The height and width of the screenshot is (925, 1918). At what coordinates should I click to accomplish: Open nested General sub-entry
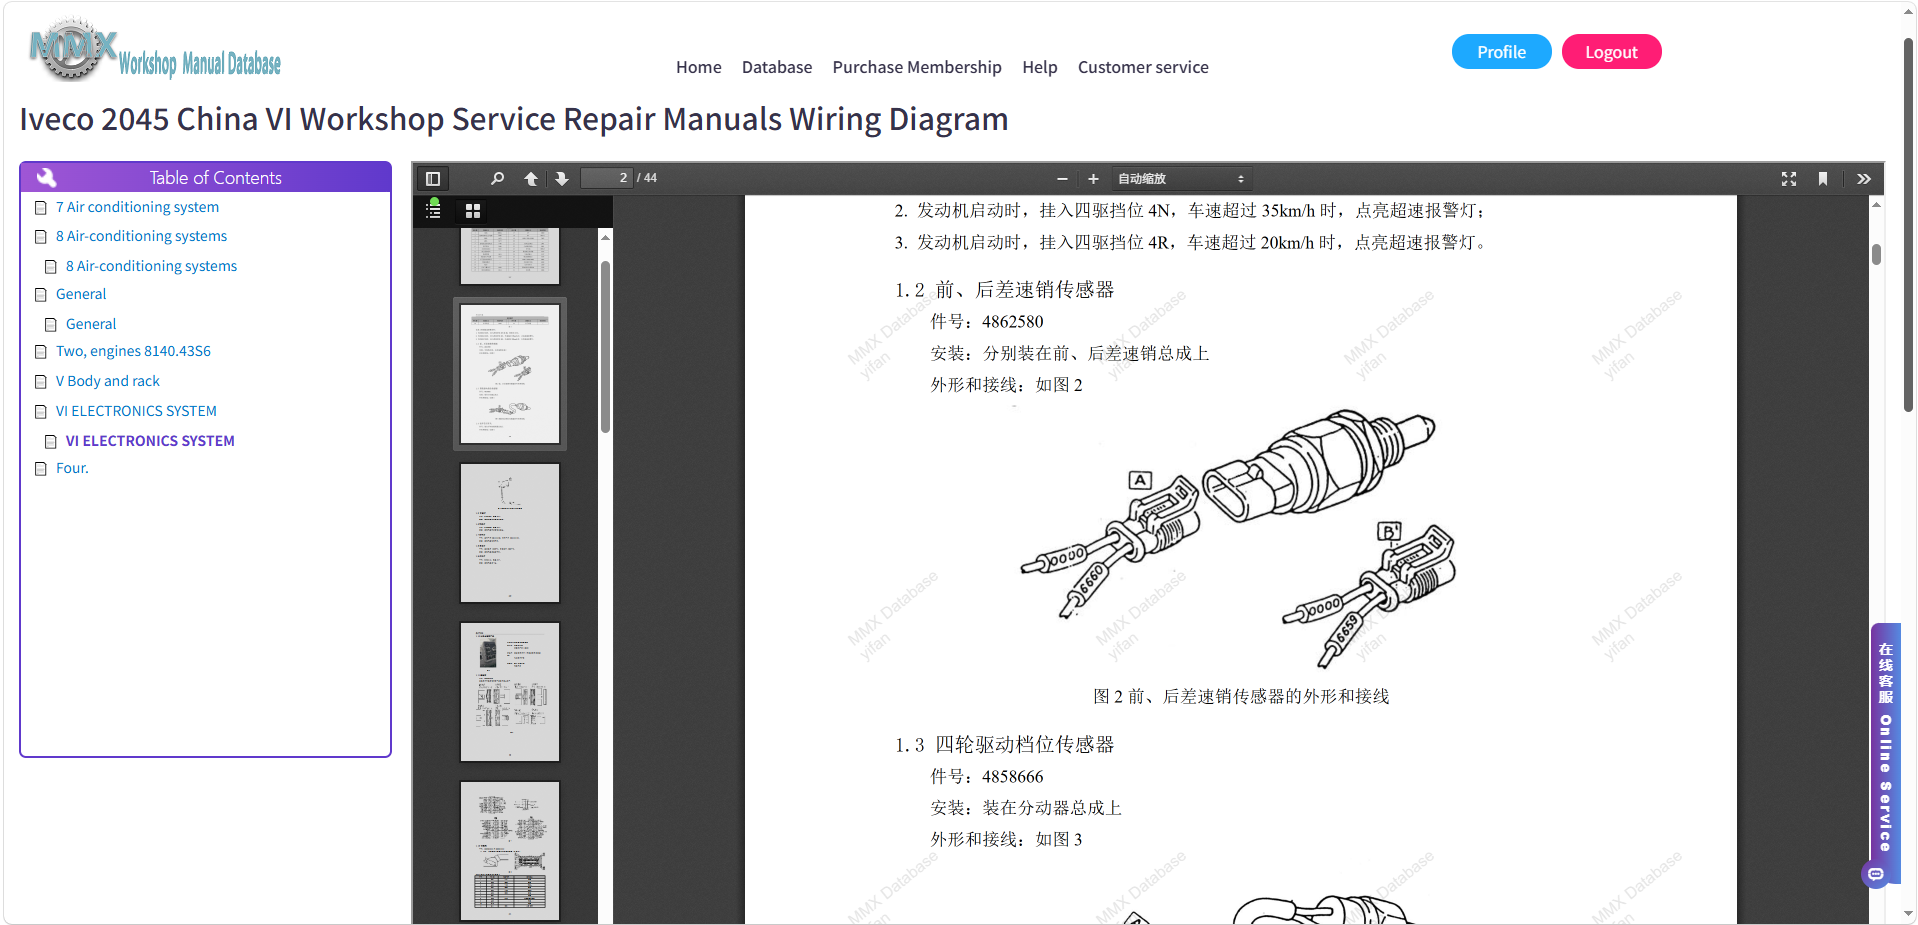(x=91, y=324)
